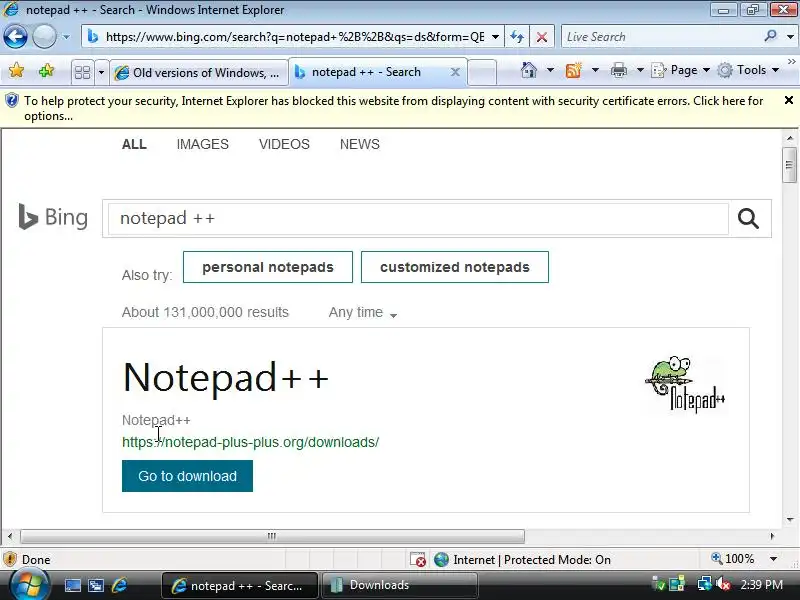Viewport: 800px width, 600px height.
Task: Click the Go to download button
Action: tap(187, 476)
